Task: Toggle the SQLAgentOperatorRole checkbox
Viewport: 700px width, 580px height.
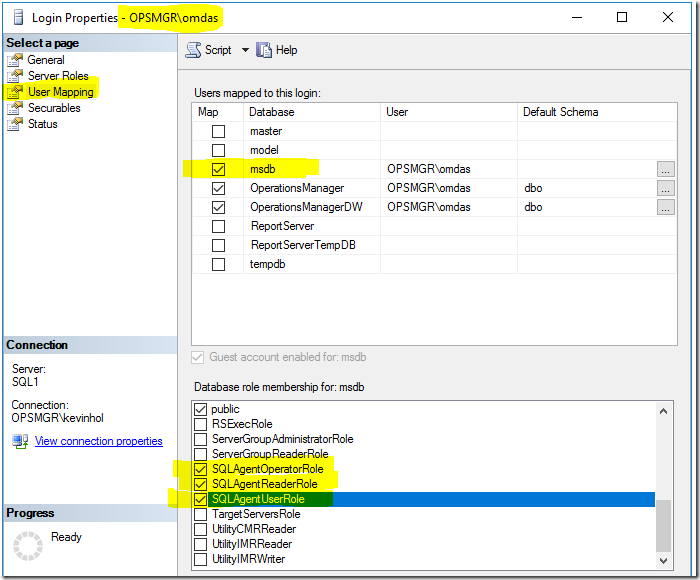Action: [200, 469]
